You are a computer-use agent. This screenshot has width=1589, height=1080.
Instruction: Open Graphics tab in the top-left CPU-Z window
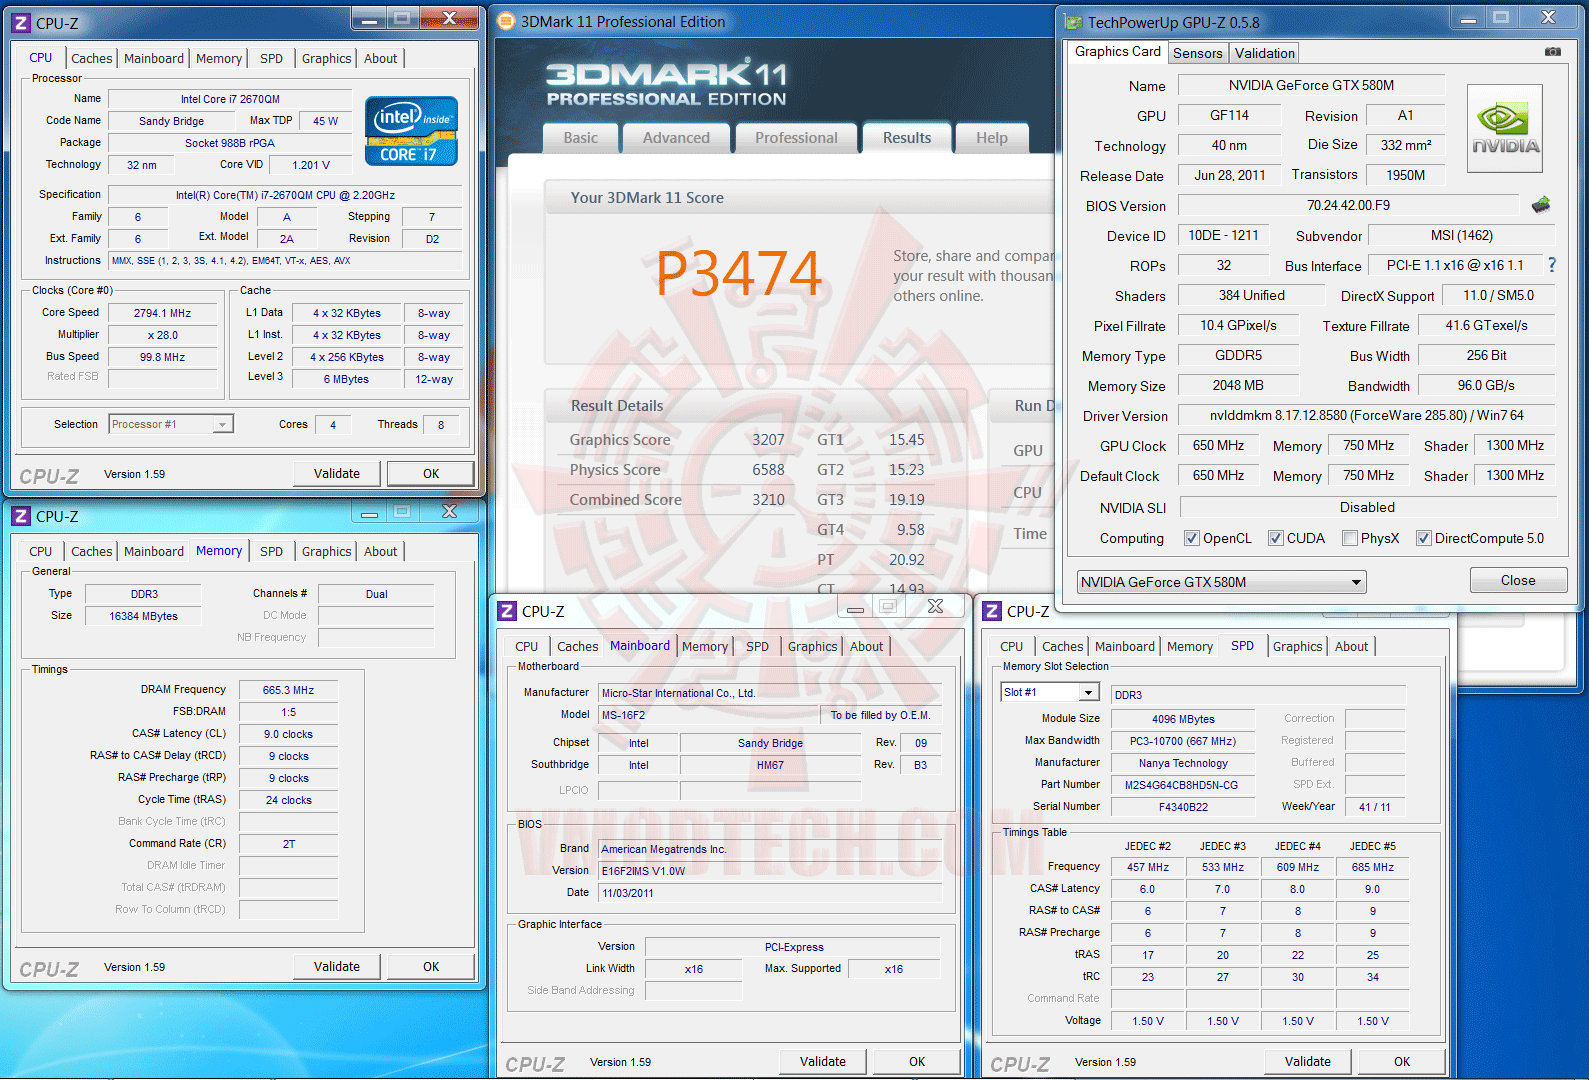326,59
